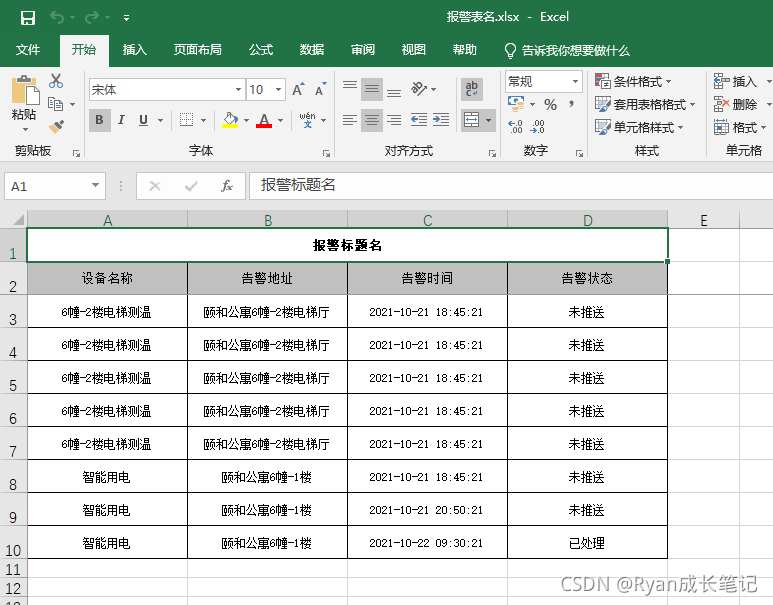Screen dimensions: 773x605
Task: Click 格式 in the cells group
Action: pyautogui.click(x=740, y=128)
